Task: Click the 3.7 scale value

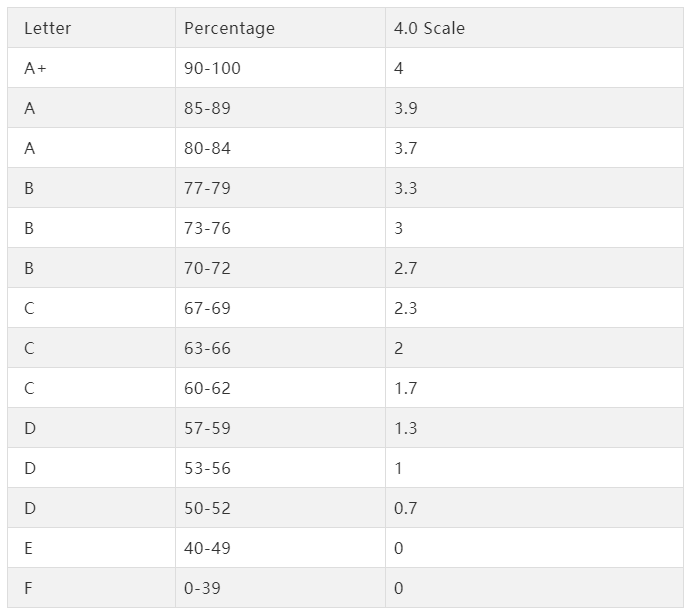Action: pos(406,148)
